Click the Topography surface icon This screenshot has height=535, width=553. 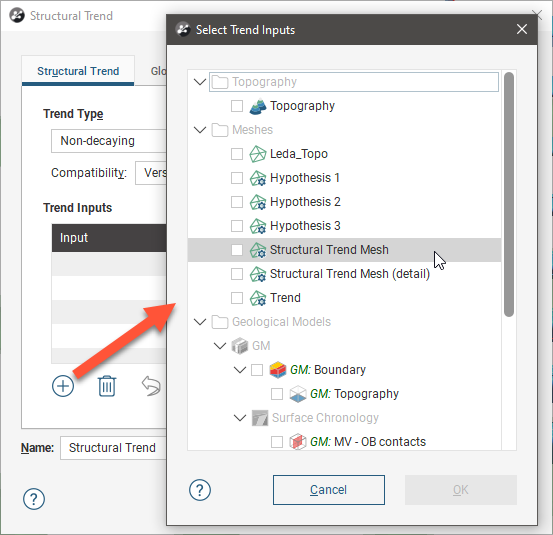click(x=257, y=106)
